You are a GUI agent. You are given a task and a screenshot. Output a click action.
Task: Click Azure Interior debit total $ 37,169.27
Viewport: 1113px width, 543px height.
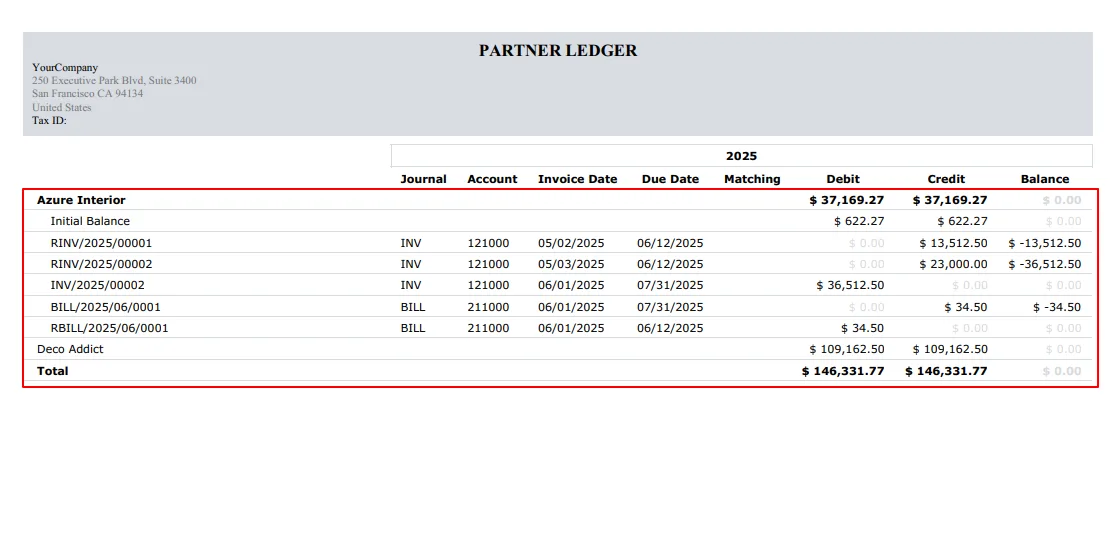[847, 200]
